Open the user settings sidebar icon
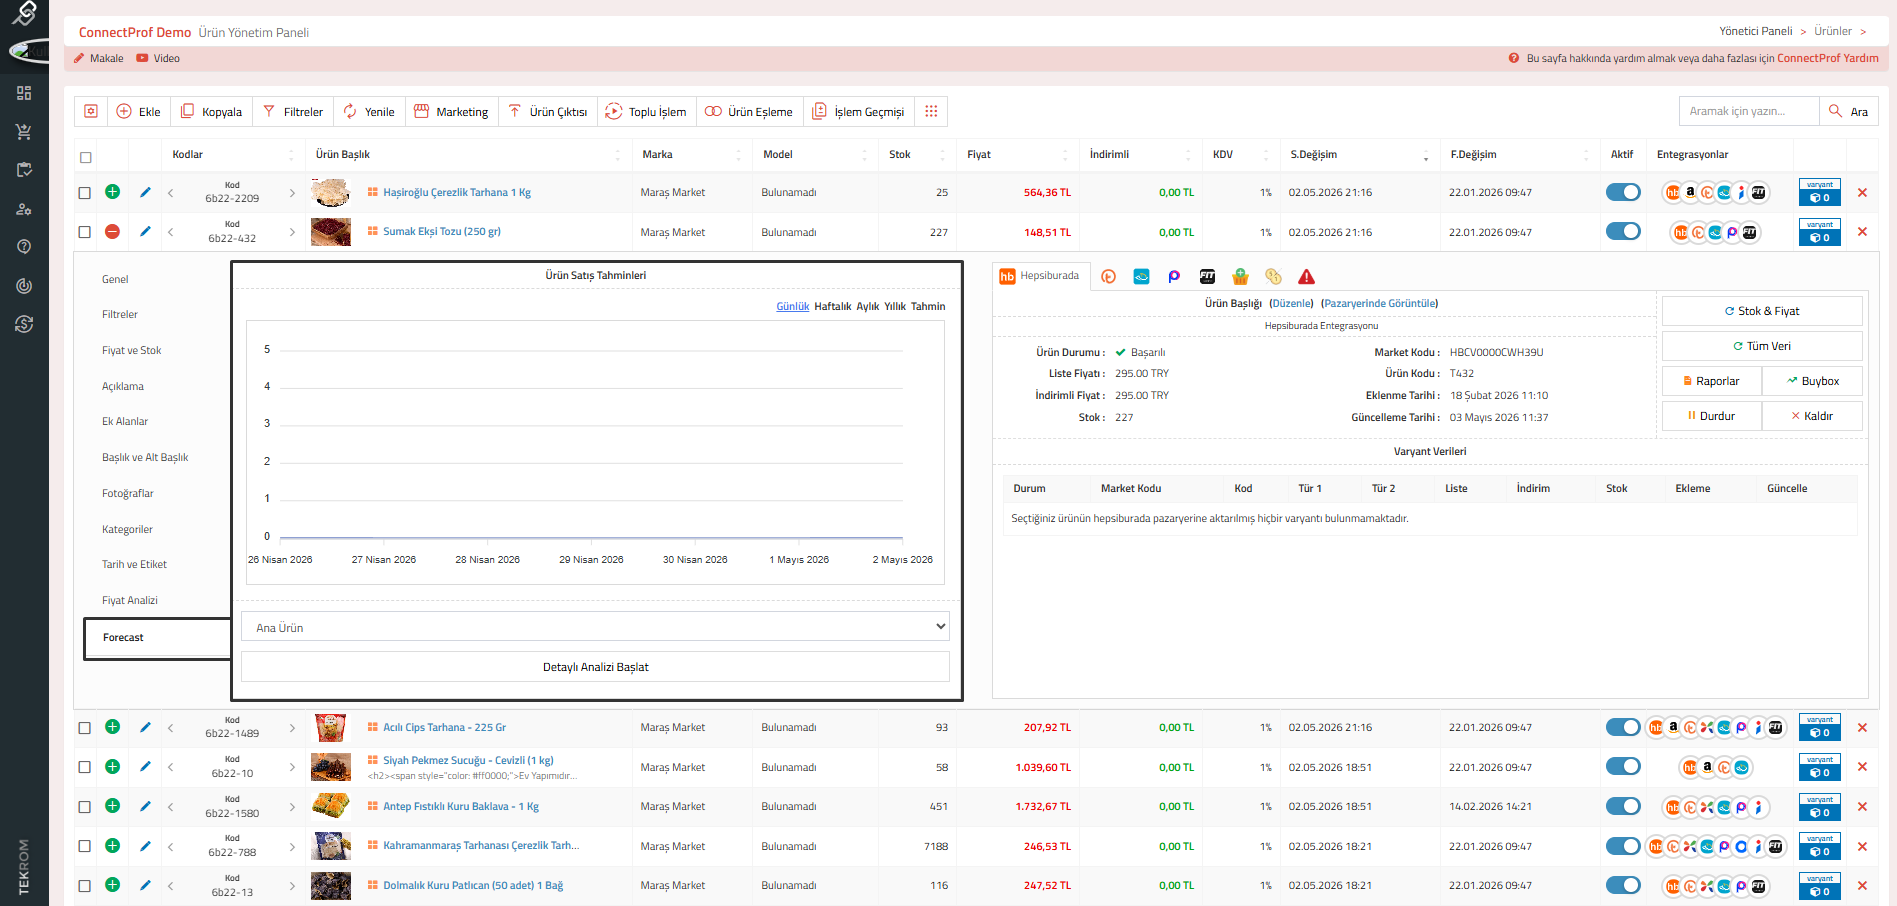 tap(24, 209)
